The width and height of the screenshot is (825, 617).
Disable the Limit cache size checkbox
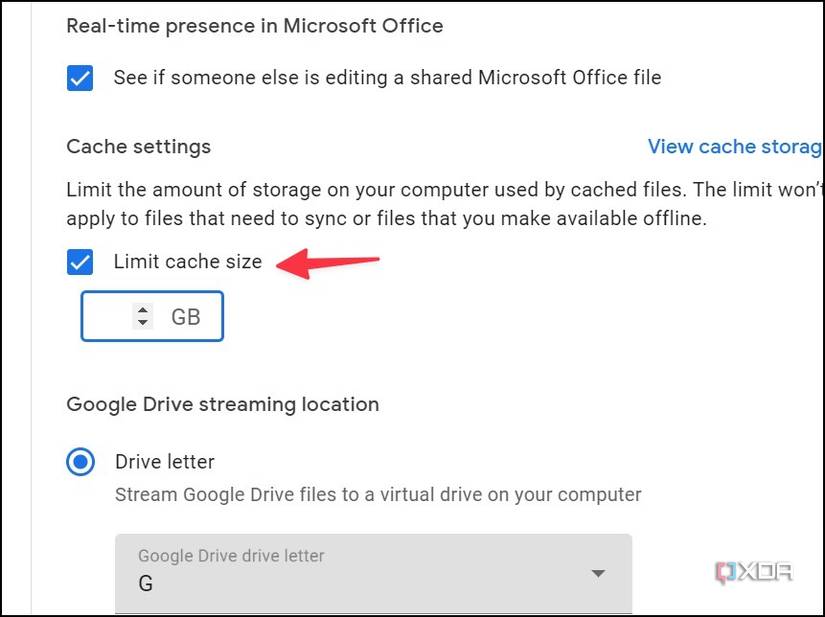click(x=80, y=263)
